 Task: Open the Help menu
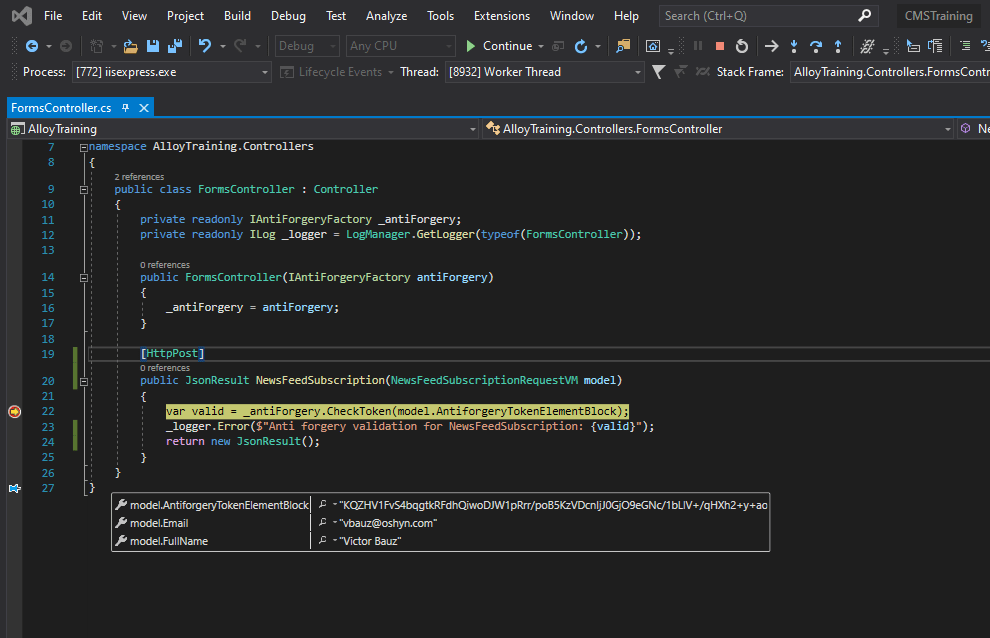point(626,16)
